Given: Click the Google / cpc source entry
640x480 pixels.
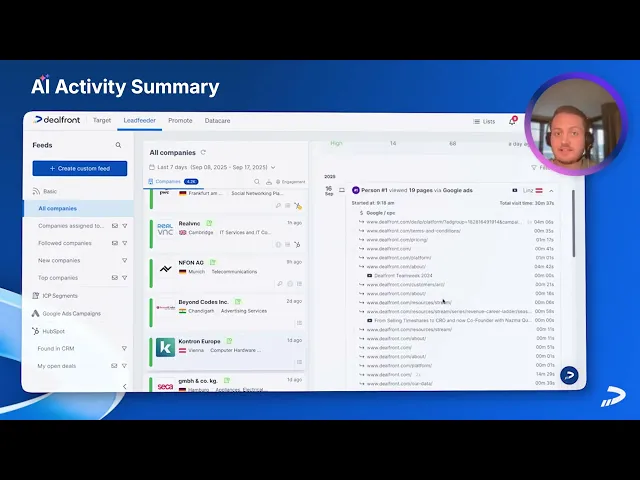Looking at the screenshot, I should [x=380, y=213].
